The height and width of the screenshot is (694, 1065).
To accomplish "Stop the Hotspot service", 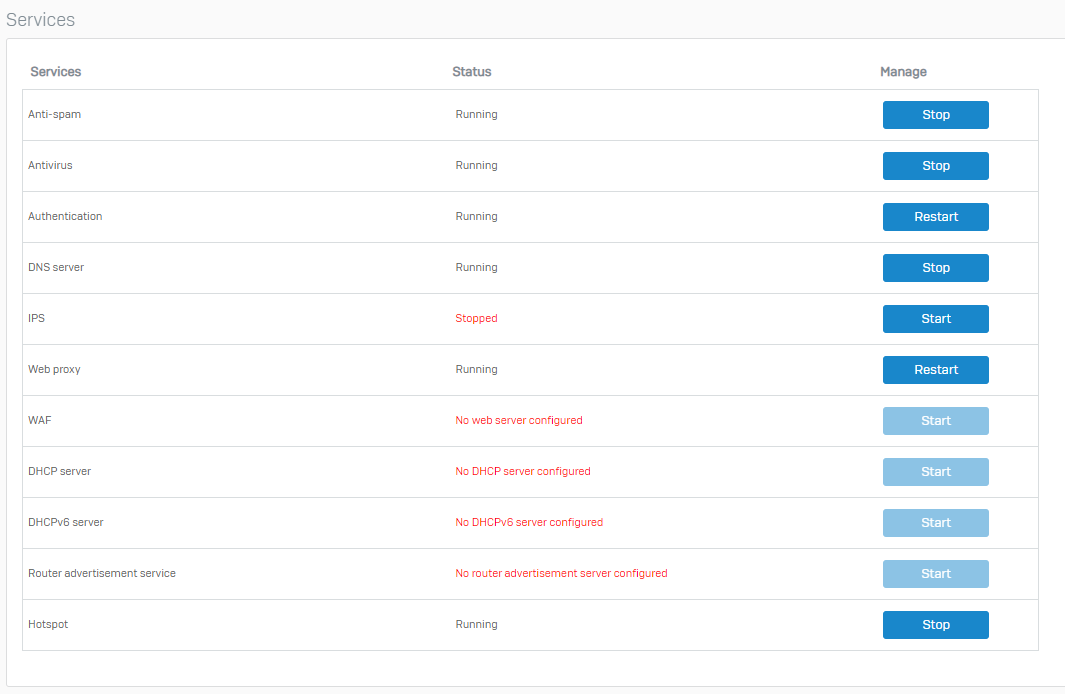I will click(935, 624).
